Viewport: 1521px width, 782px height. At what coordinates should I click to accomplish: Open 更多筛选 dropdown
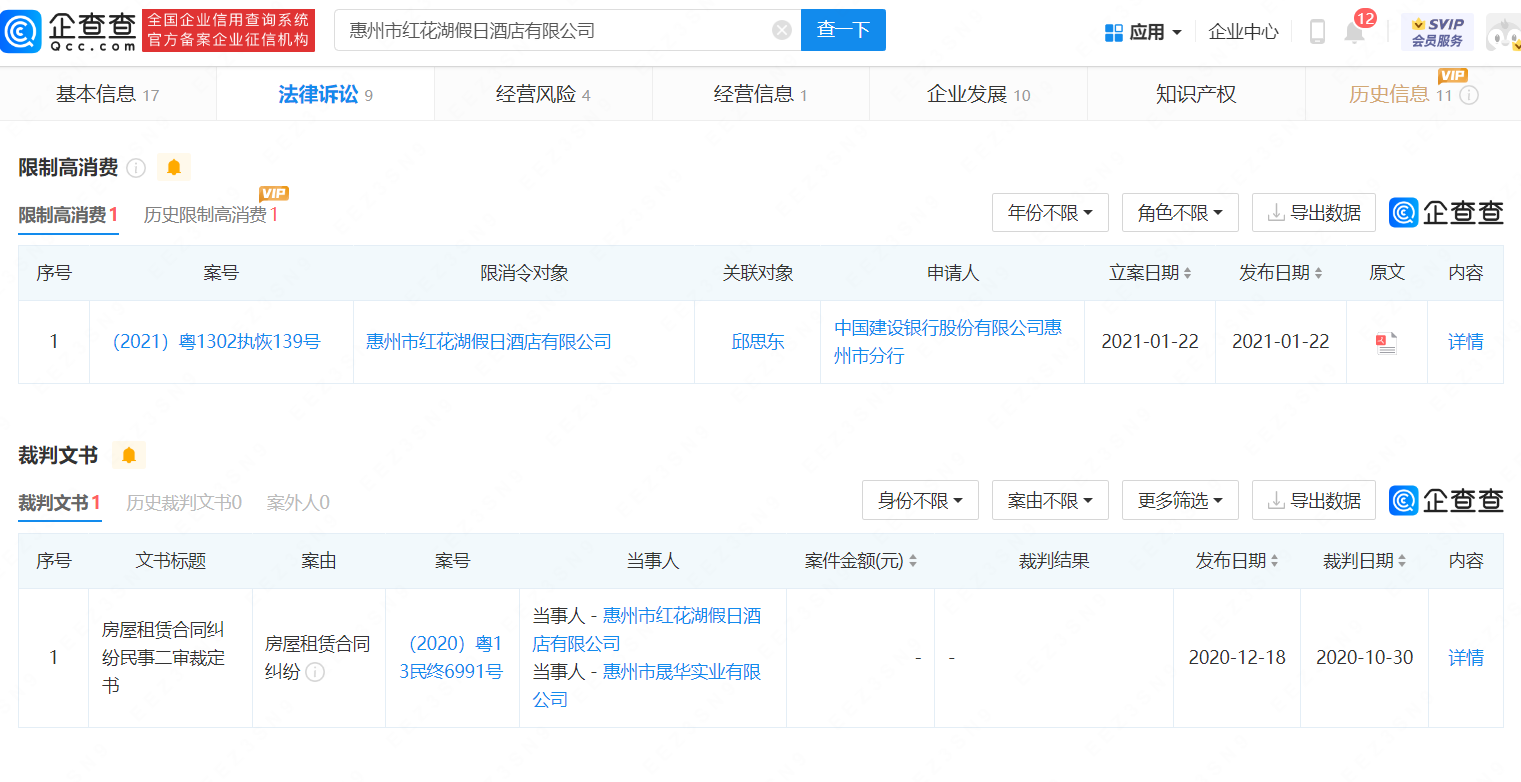tap(1180, 500)
